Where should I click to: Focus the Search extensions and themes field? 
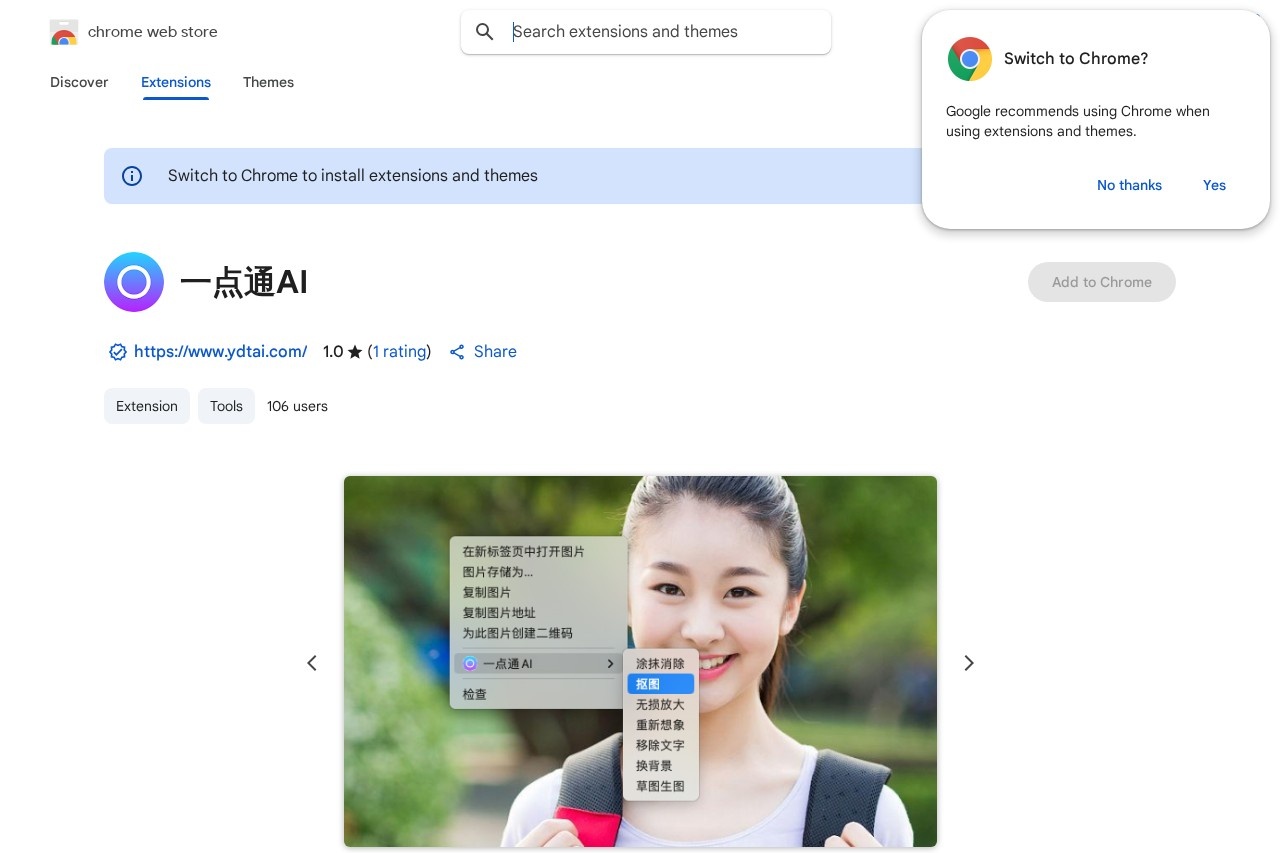660,32
